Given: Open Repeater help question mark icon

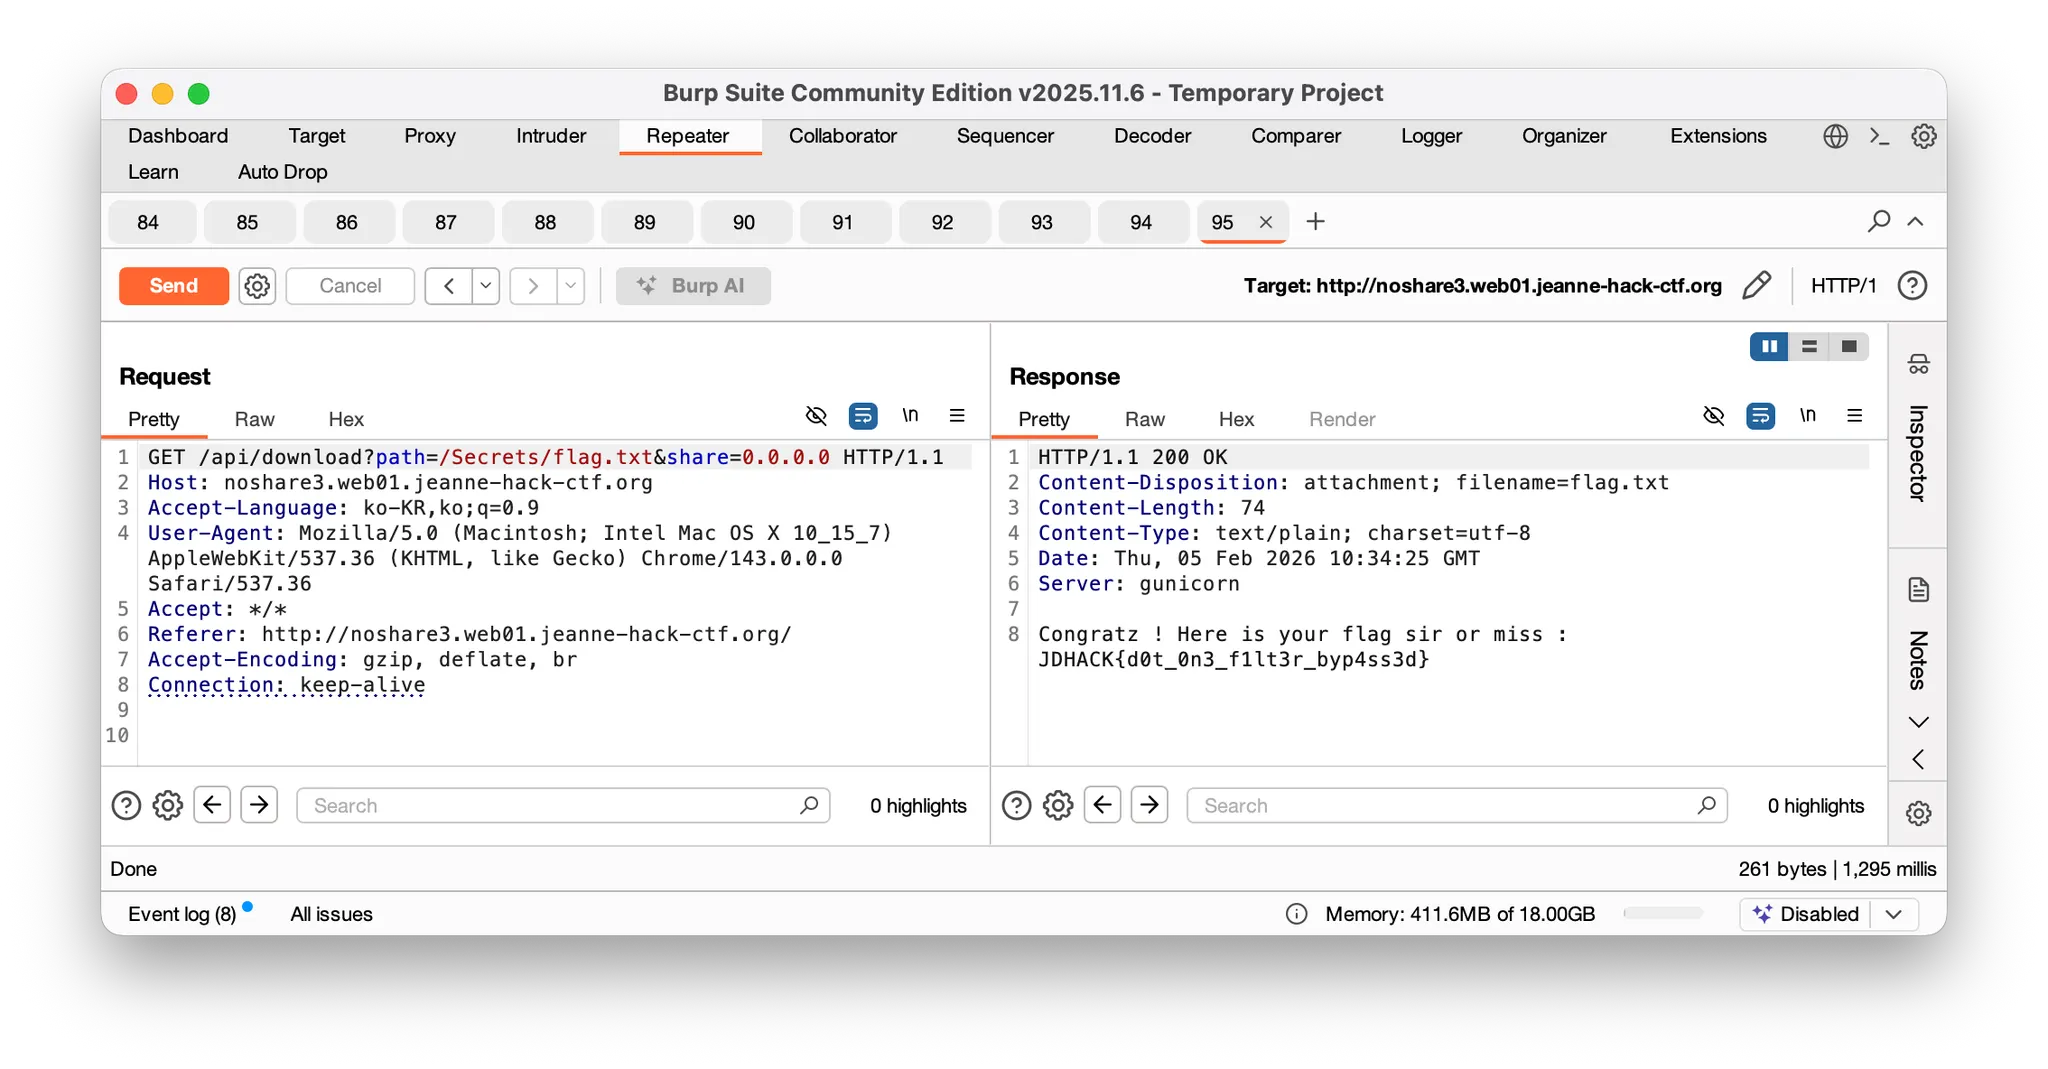Looking at the screenshot, I should click(x=1912, y=286).
